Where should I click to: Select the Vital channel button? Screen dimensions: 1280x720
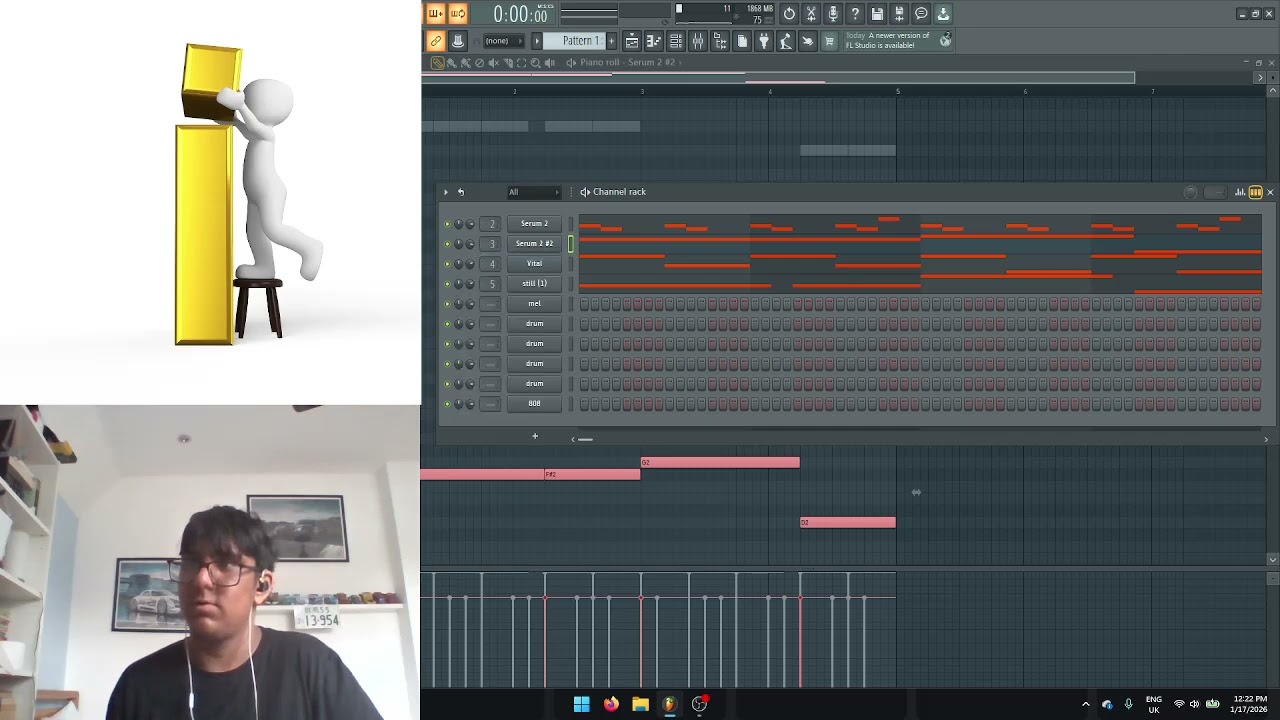tap(534, 264)
